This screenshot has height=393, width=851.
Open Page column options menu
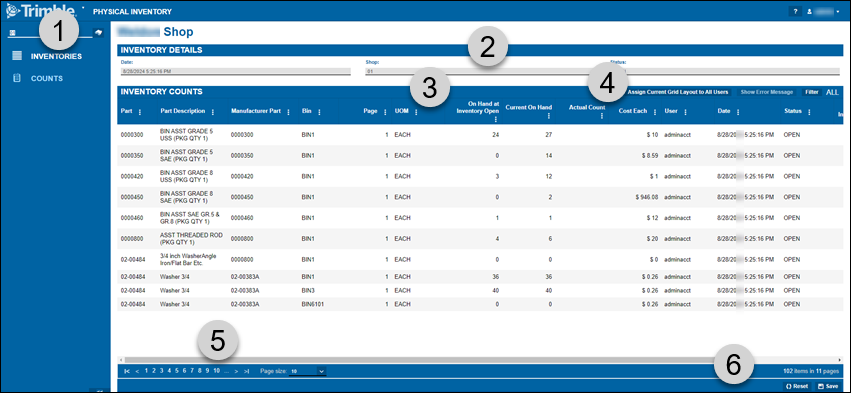tap(384, 112)
